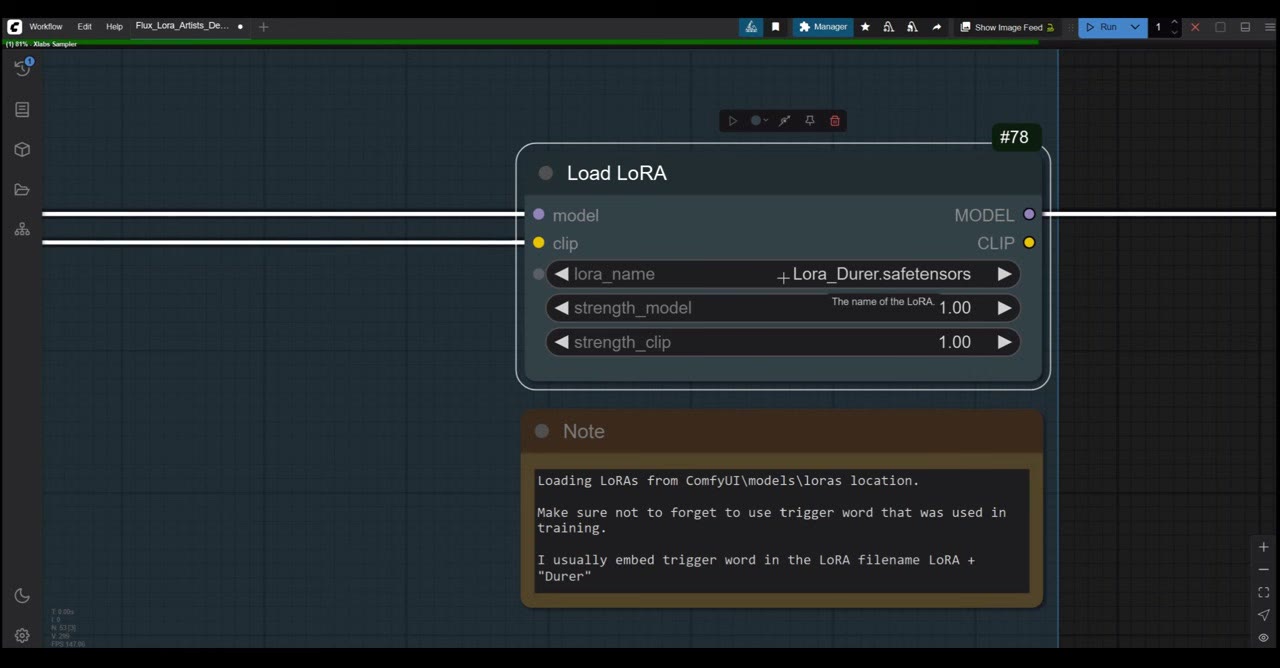Image resolution: width=1280 pixels, height=668 pixels.
Task: Toggle canvas select mode arrow icon
Action: click(1263, 615)
